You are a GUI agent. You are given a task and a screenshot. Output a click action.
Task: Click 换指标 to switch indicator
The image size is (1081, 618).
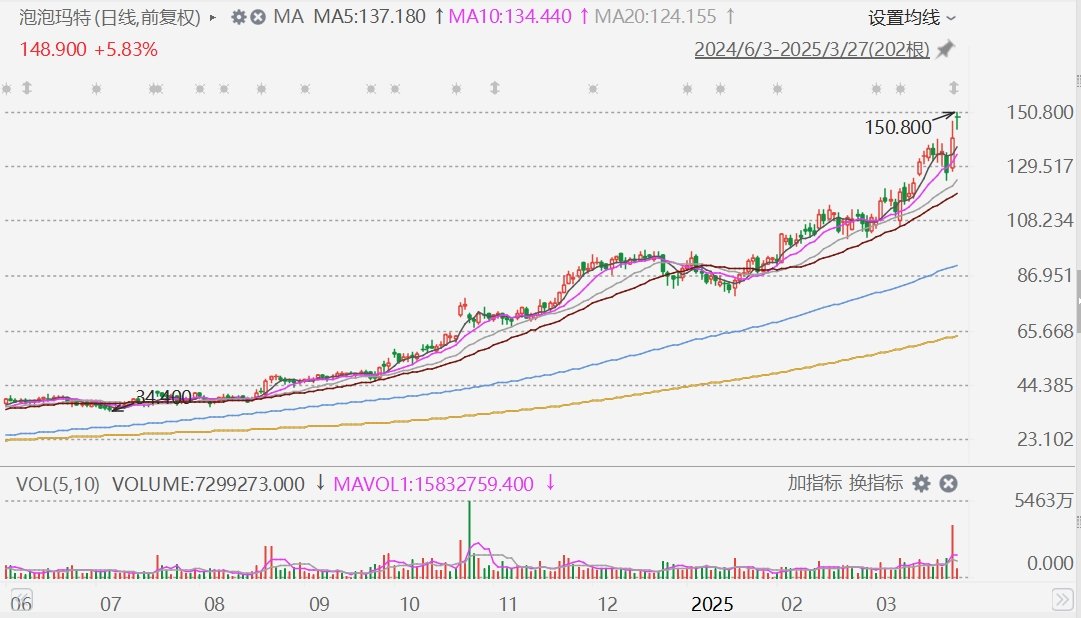(876, 483)
